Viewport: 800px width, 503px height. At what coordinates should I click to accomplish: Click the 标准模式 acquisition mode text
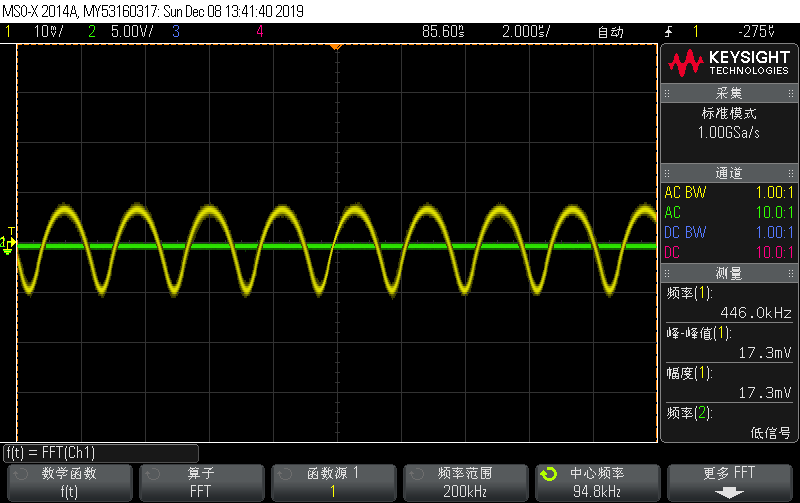729,113
